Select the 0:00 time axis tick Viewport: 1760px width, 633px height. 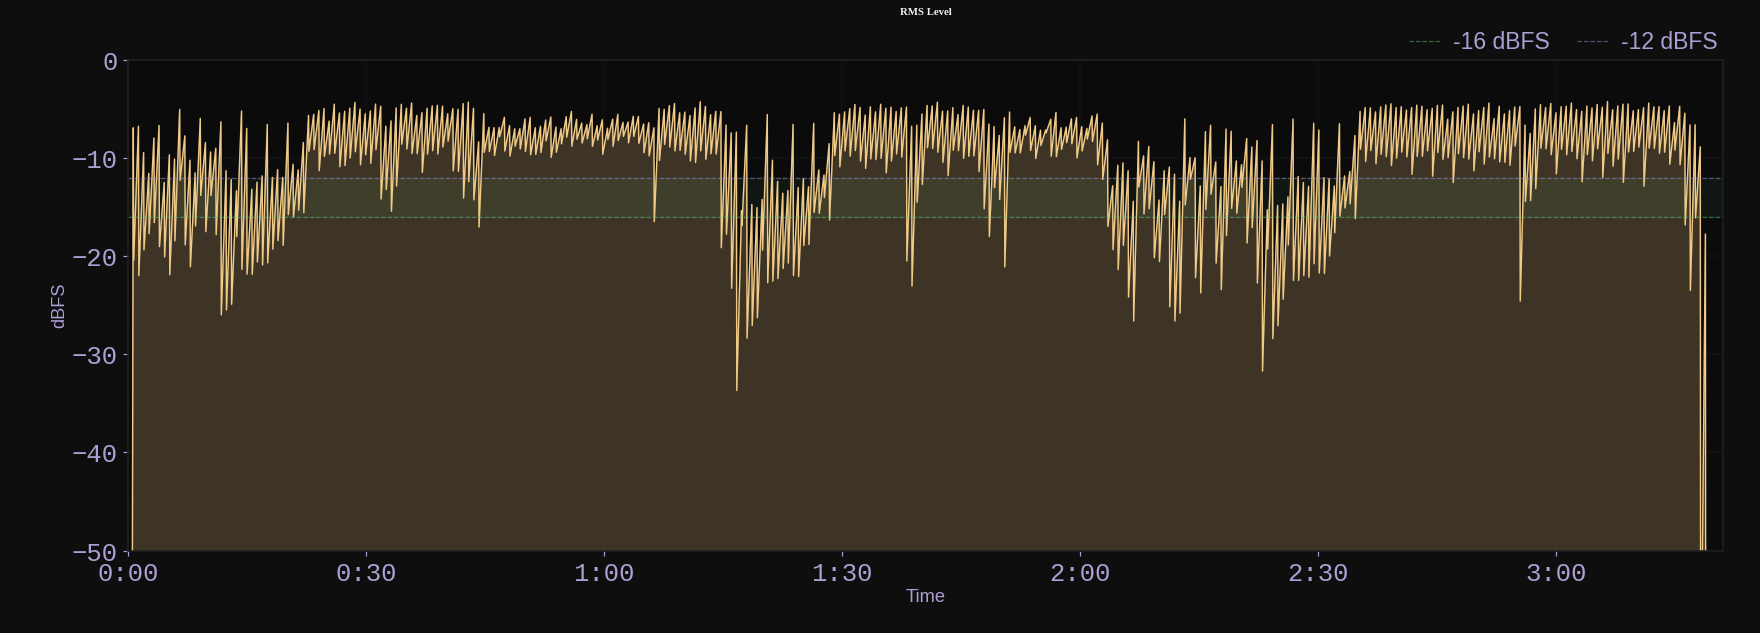click(x=128, y=574)
